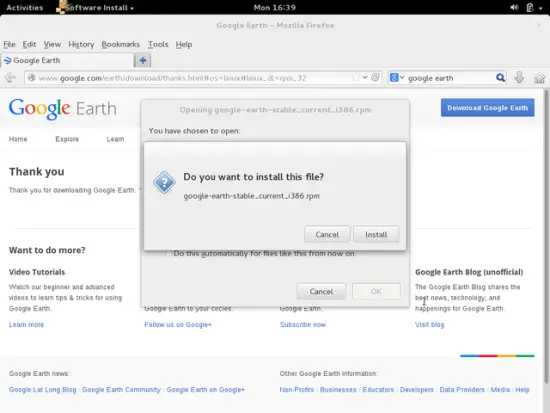This screenshot has height=413, width=550.
Task: Open the Tools menu
Action: (158, 44)
